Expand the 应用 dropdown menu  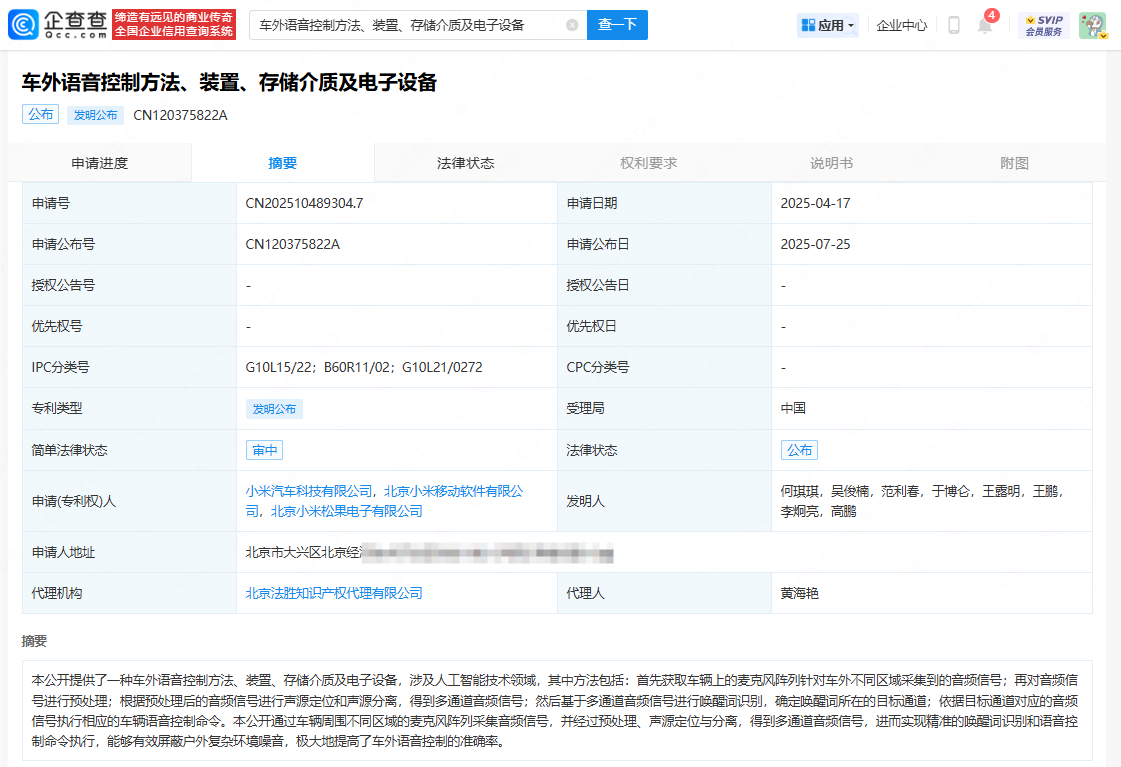pos(851,25)
